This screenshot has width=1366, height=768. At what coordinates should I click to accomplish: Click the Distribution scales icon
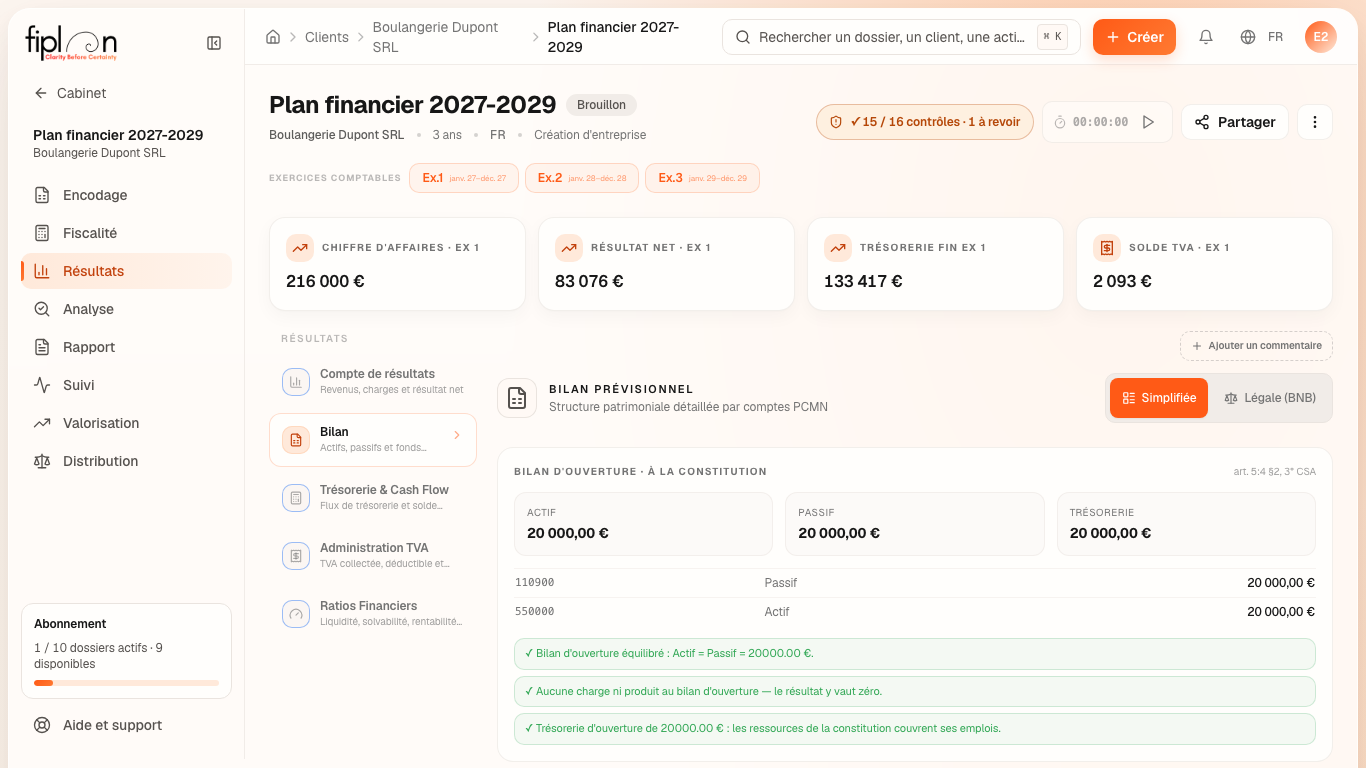click(x=42, y=461)
